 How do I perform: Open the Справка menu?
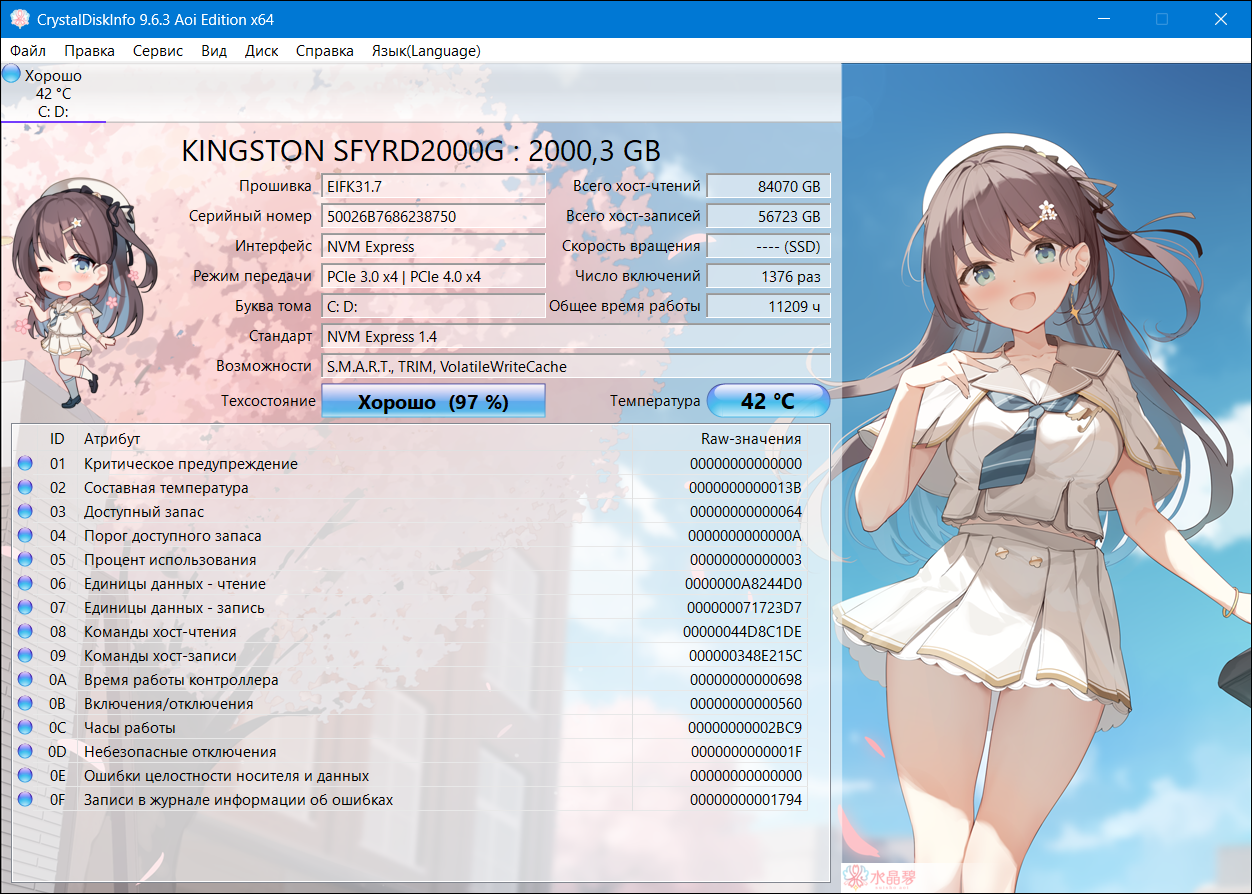(x=325, y=50)
